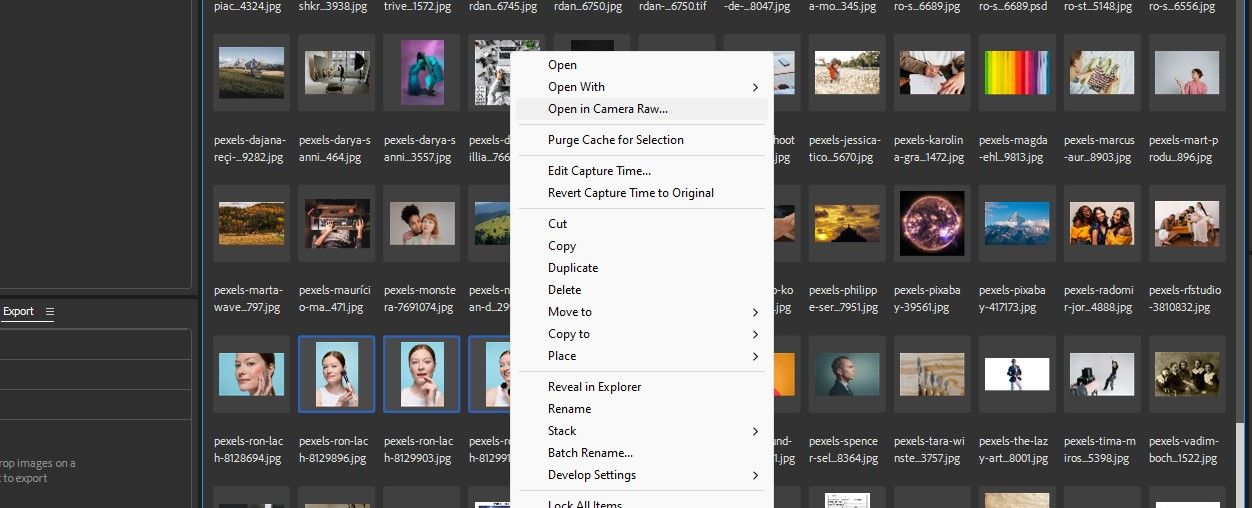Select the golden sunset silhouette thumbnail
The height and width of the screenshot is (508, 1252).
tap(847, 223)
